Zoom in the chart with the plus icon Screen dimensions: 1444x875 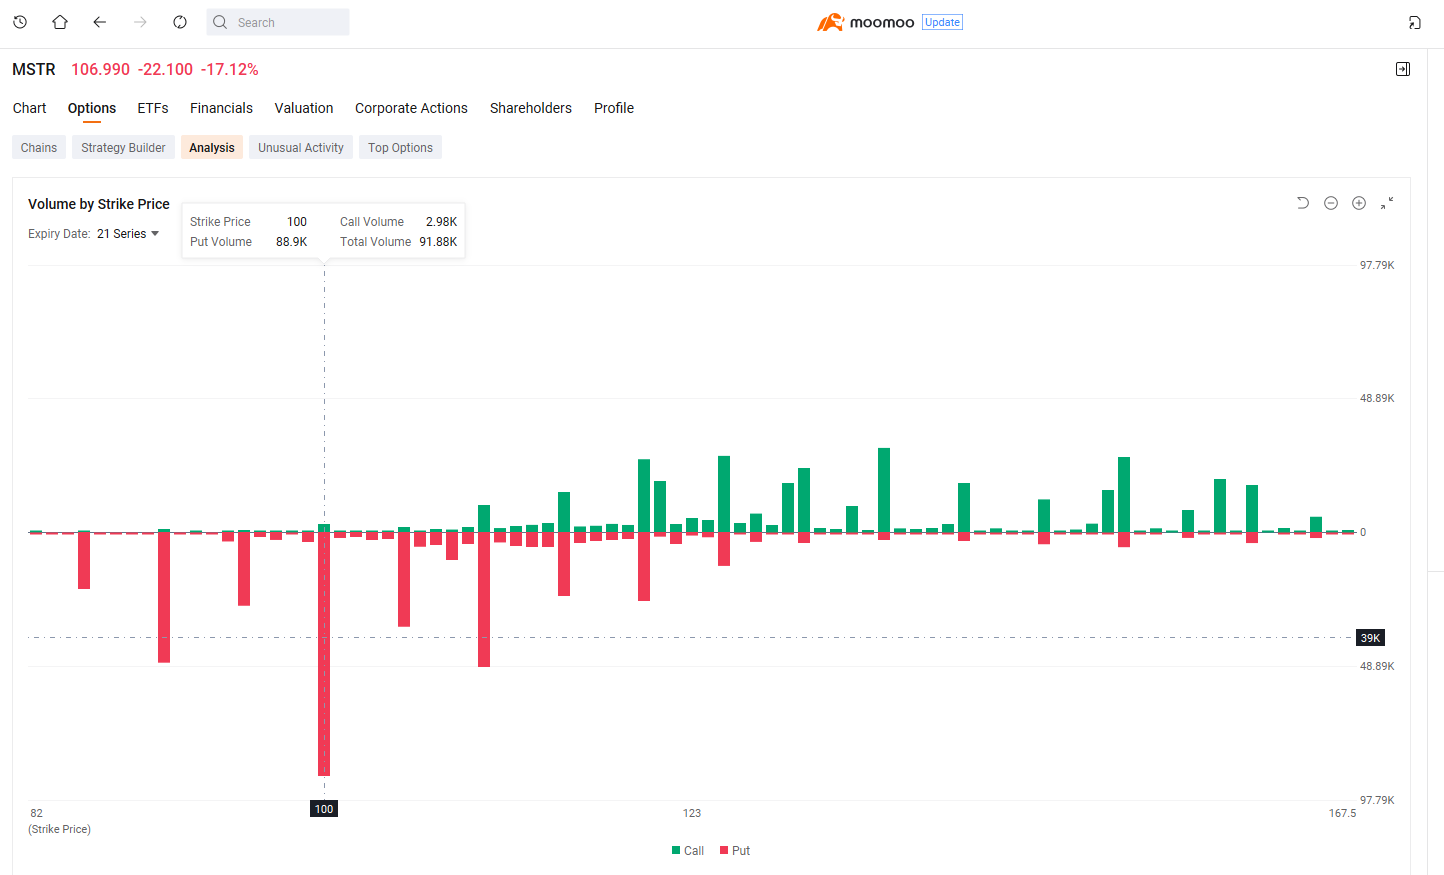(x=1359, y=203)
